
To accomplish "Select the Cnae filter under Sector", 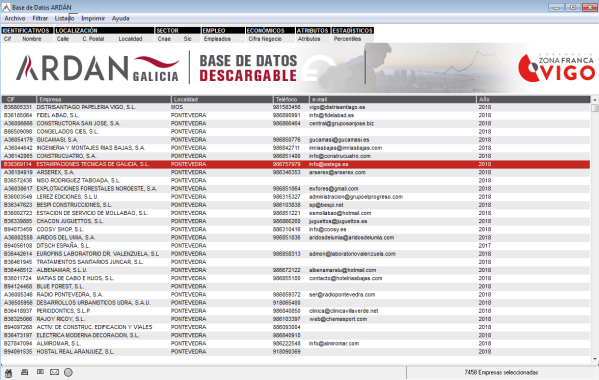I will pos(164,39).
